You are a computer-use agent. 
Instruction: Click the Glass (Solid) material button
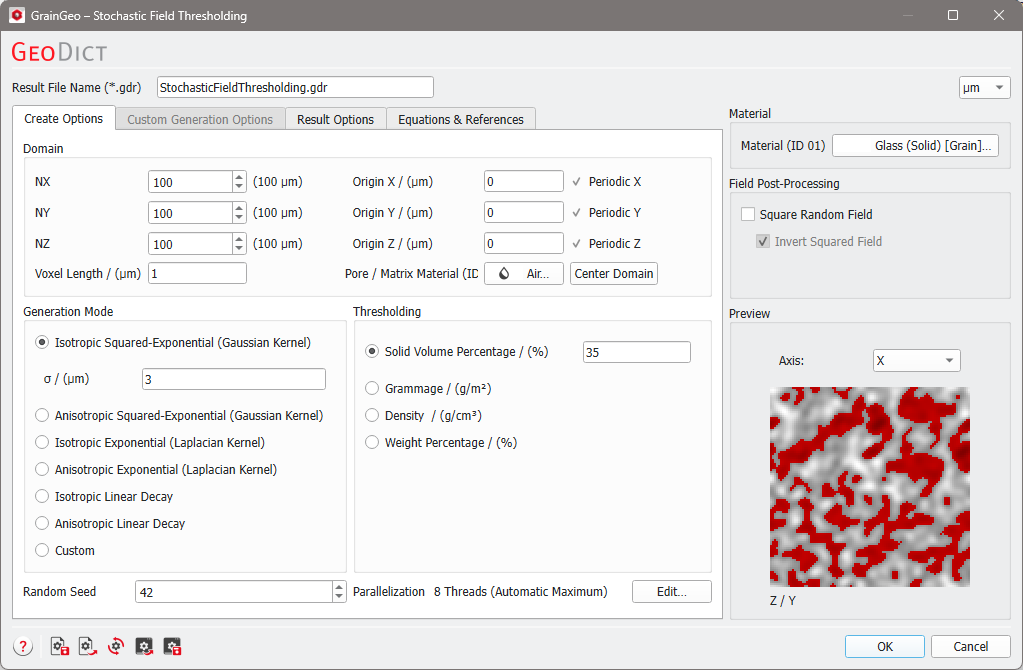coord(915,146)
